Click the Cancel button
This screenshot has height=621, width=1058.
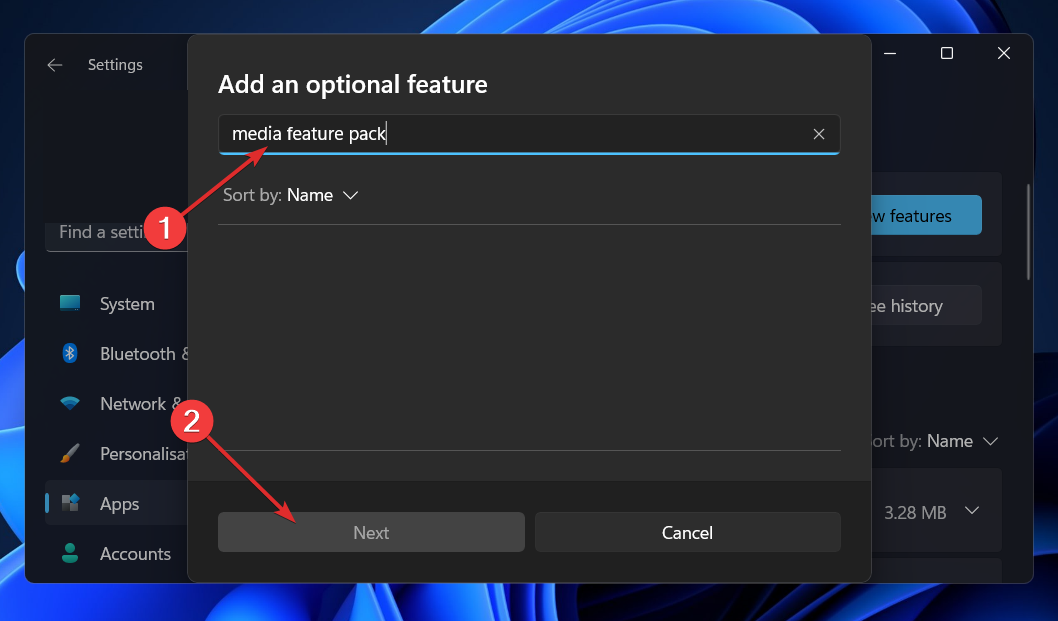pyautogui.click(x=688, y=532)
